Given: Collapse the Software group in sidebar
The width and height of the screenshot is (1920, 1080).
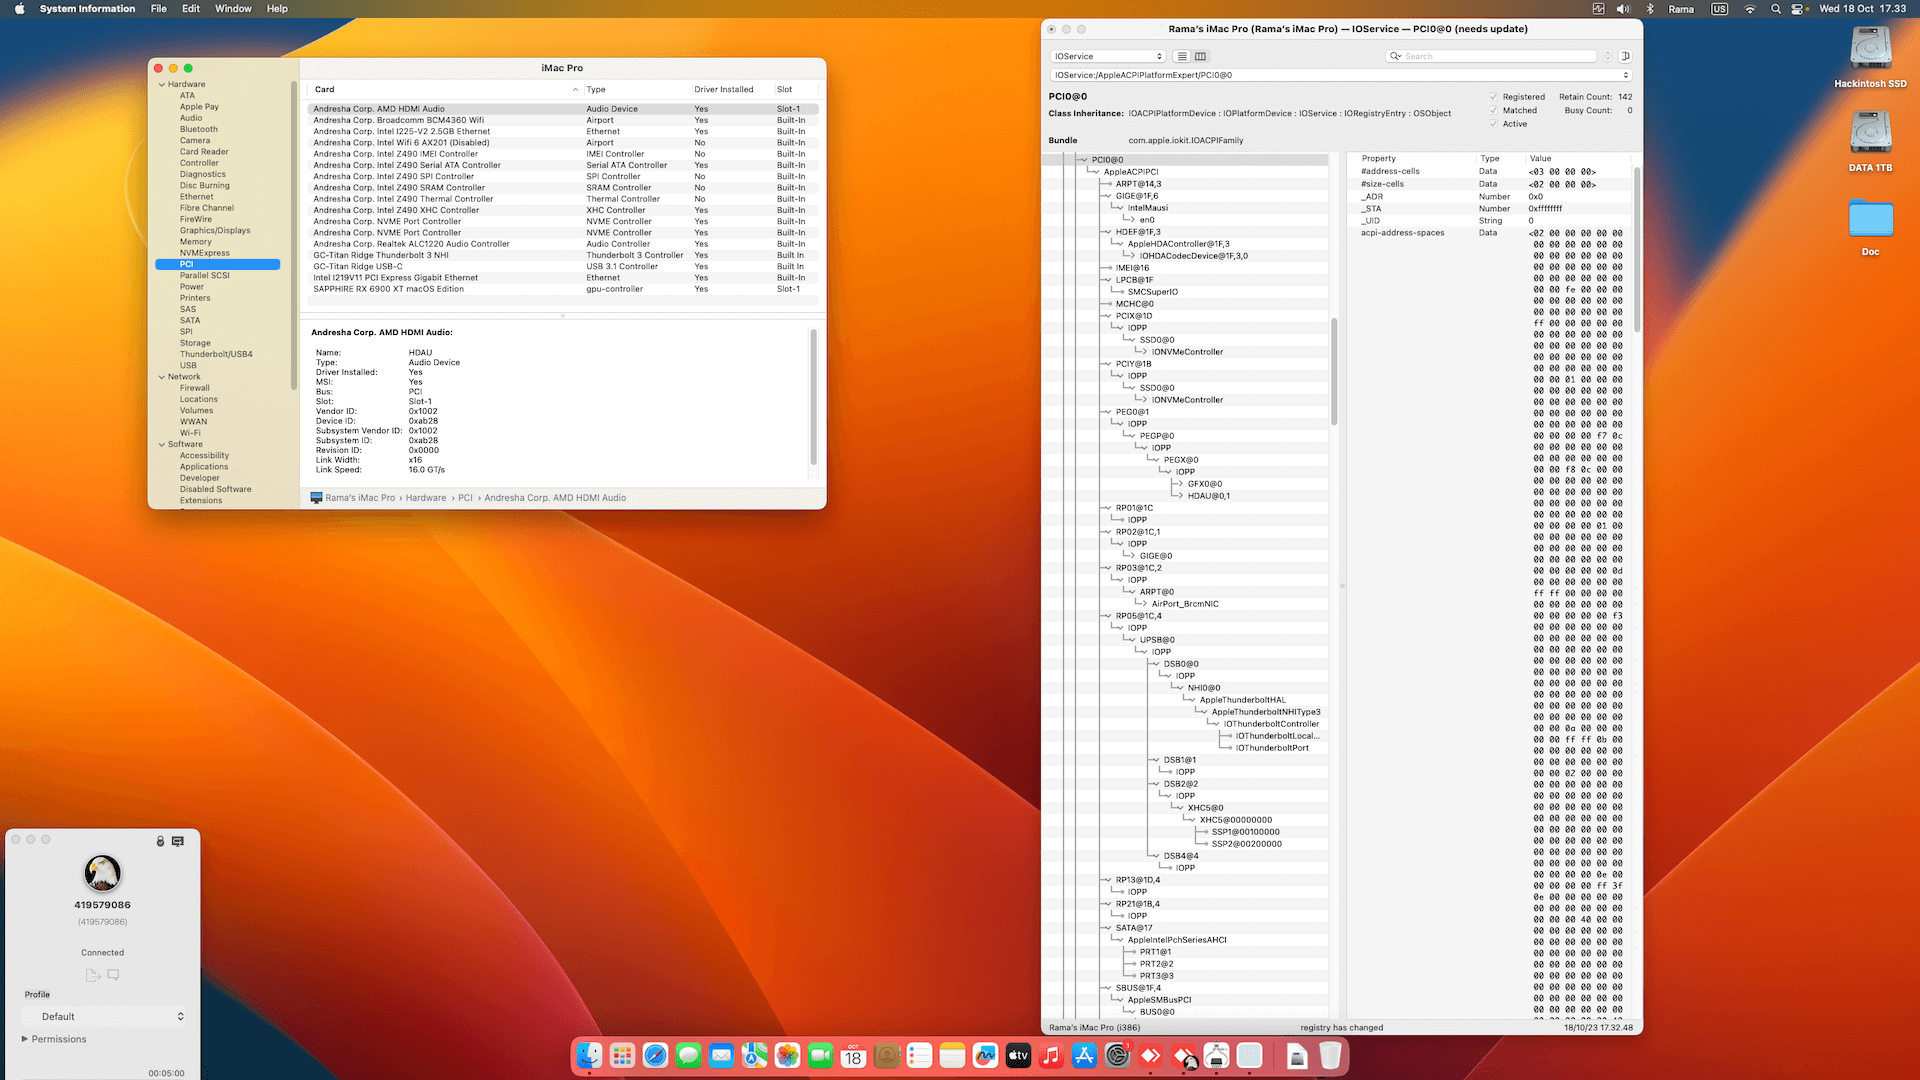Looking at the screenshot, I should pyautogui.click(x=162, y=445).
